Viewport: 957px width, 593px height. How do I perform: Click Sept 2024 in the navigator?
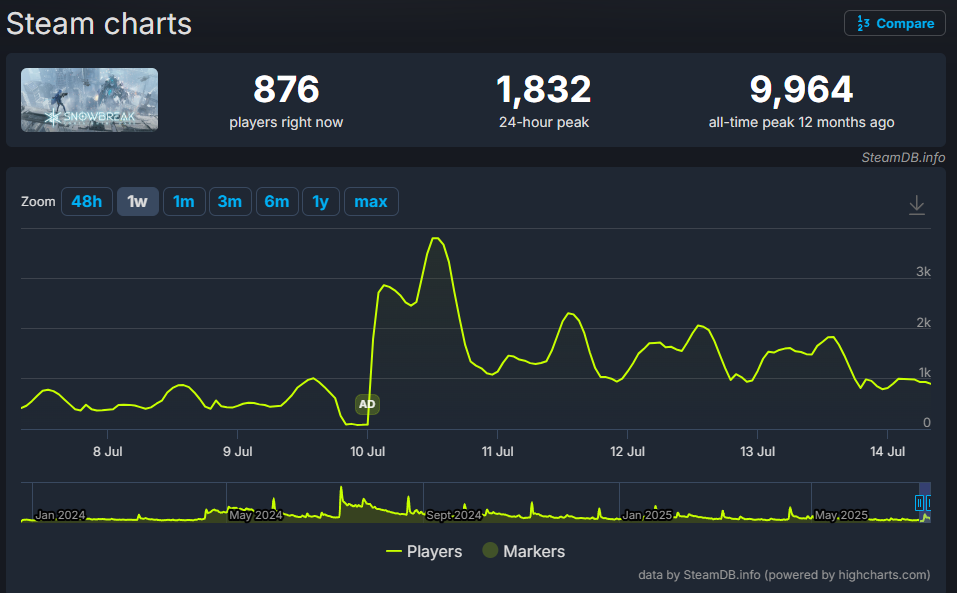click(x=454, y=515)
